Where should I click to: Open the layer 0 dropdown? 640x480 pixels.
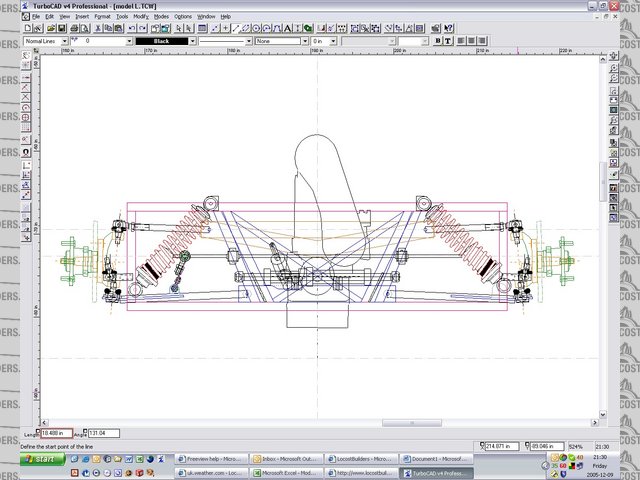coord(129,41)
